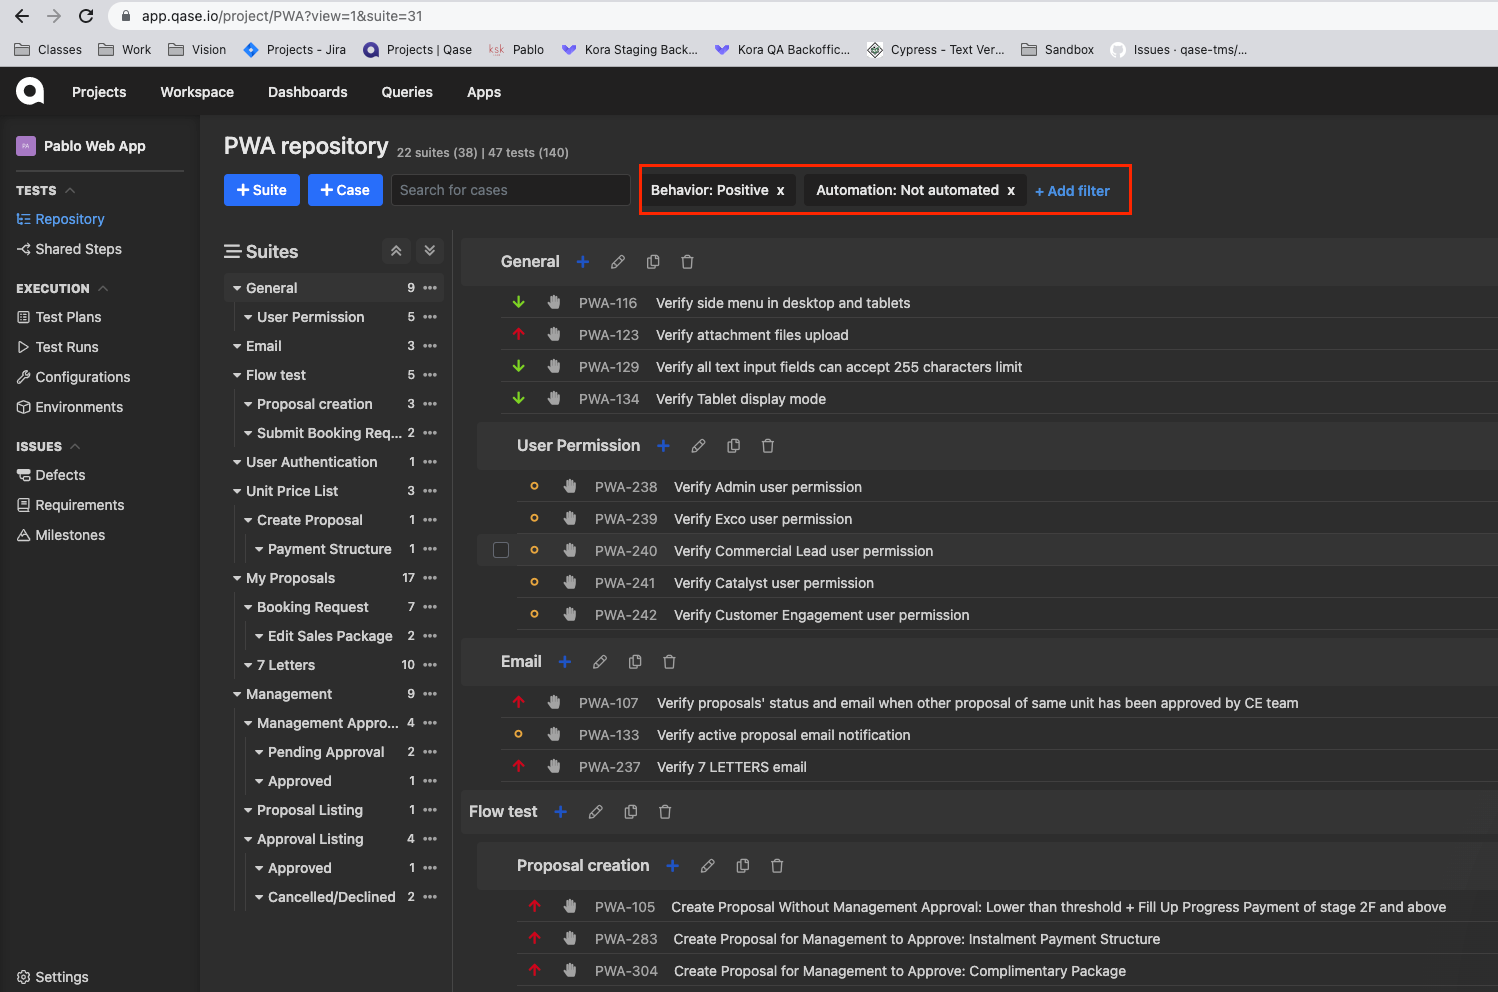Open case PWA-116 side menu test

click(x=783, y=303)
